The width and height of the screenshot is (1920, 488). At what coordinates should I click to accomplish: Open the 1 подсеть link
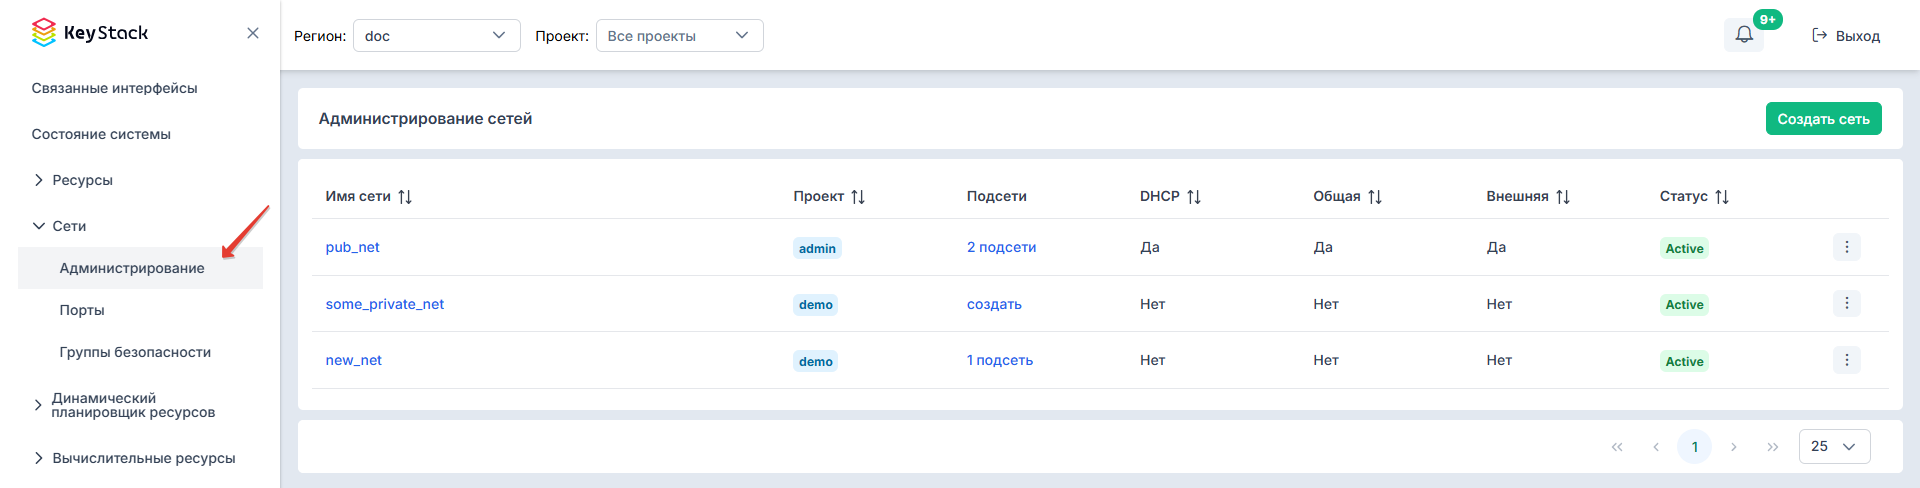(999, 360)
